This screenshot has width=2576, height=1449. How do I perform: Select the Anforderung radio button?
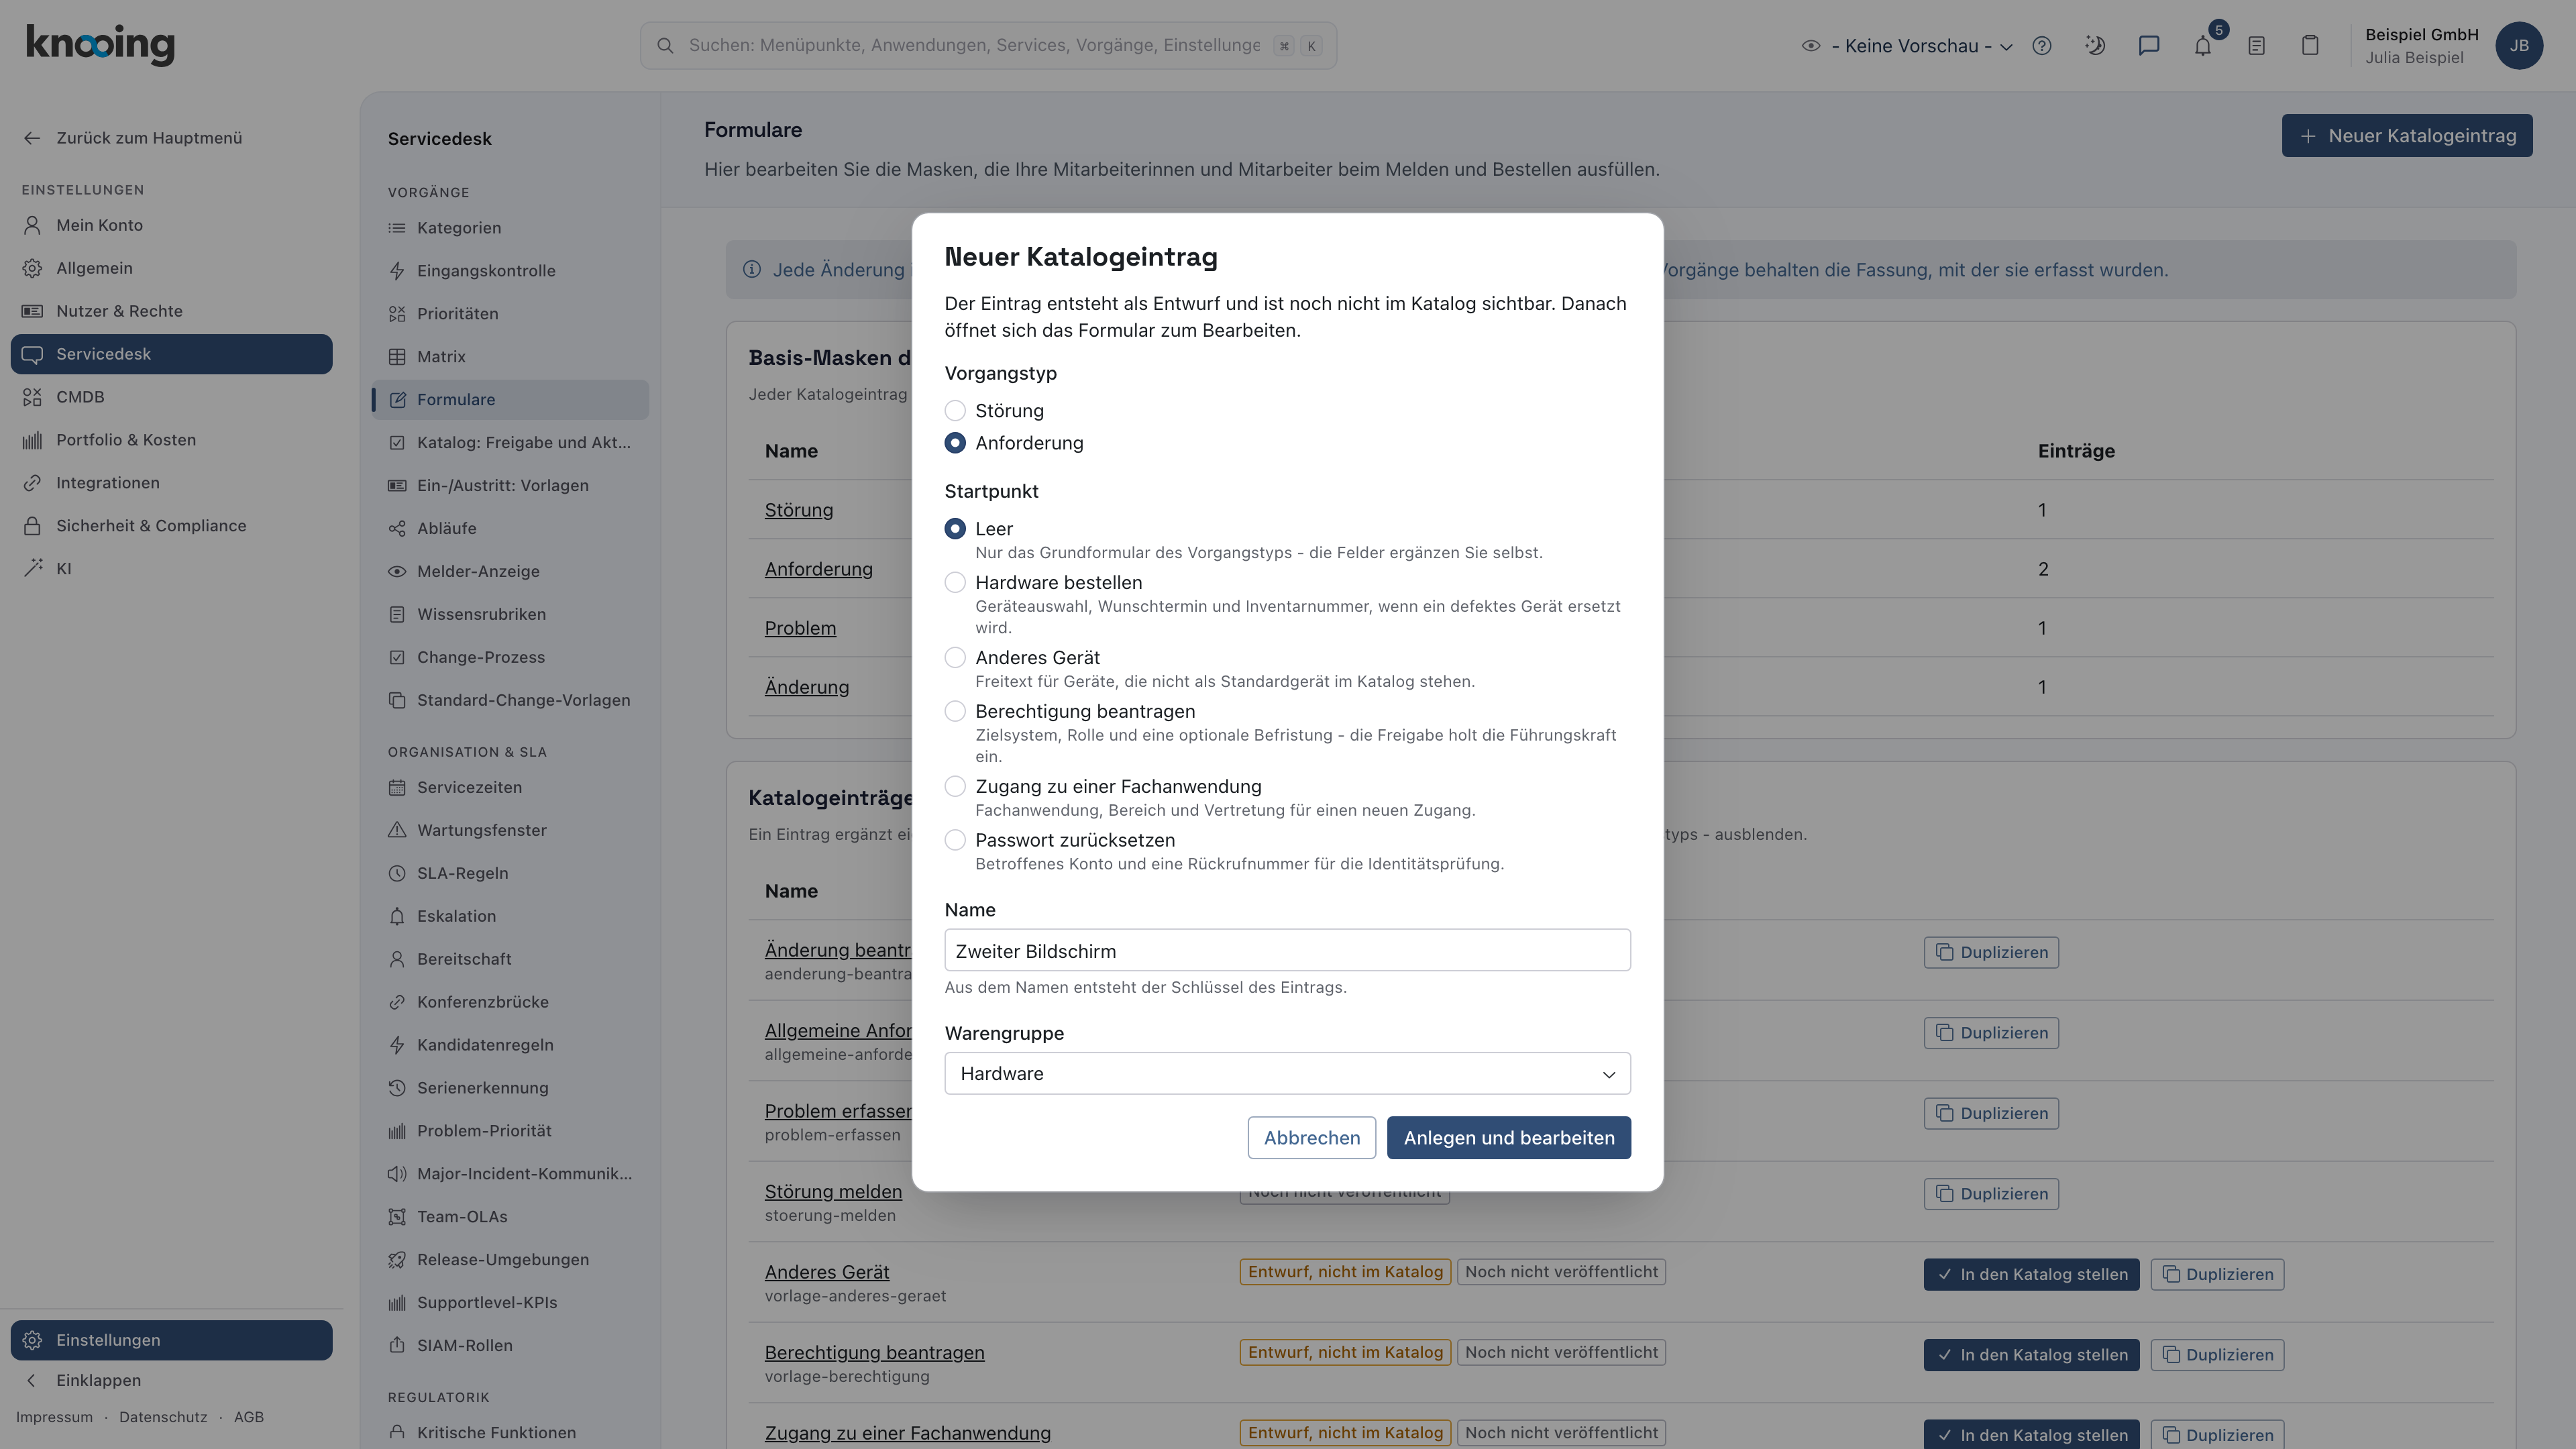(955, 443)
